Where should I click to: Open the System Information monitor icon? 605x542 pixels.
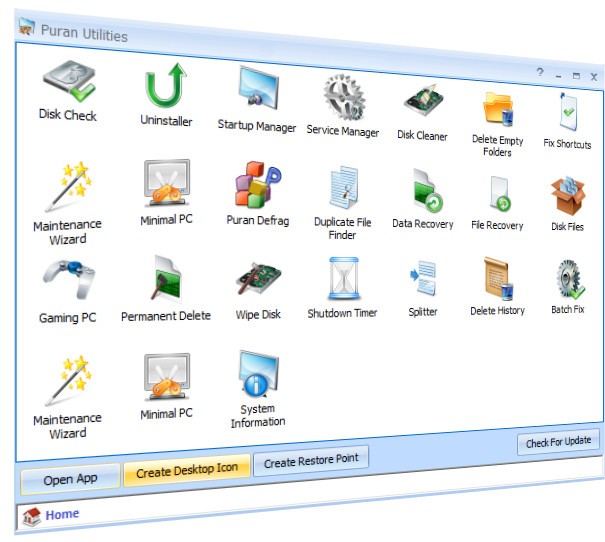point(259,374)
